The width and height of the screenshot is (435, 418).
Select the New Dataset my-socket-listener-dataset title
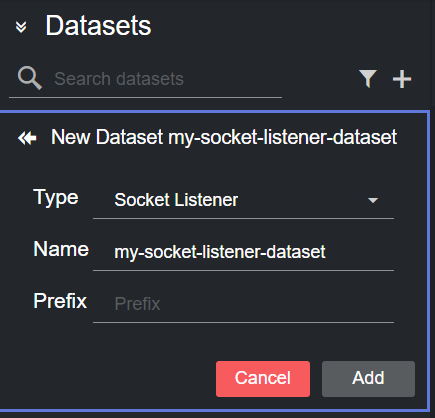(224, 138)
